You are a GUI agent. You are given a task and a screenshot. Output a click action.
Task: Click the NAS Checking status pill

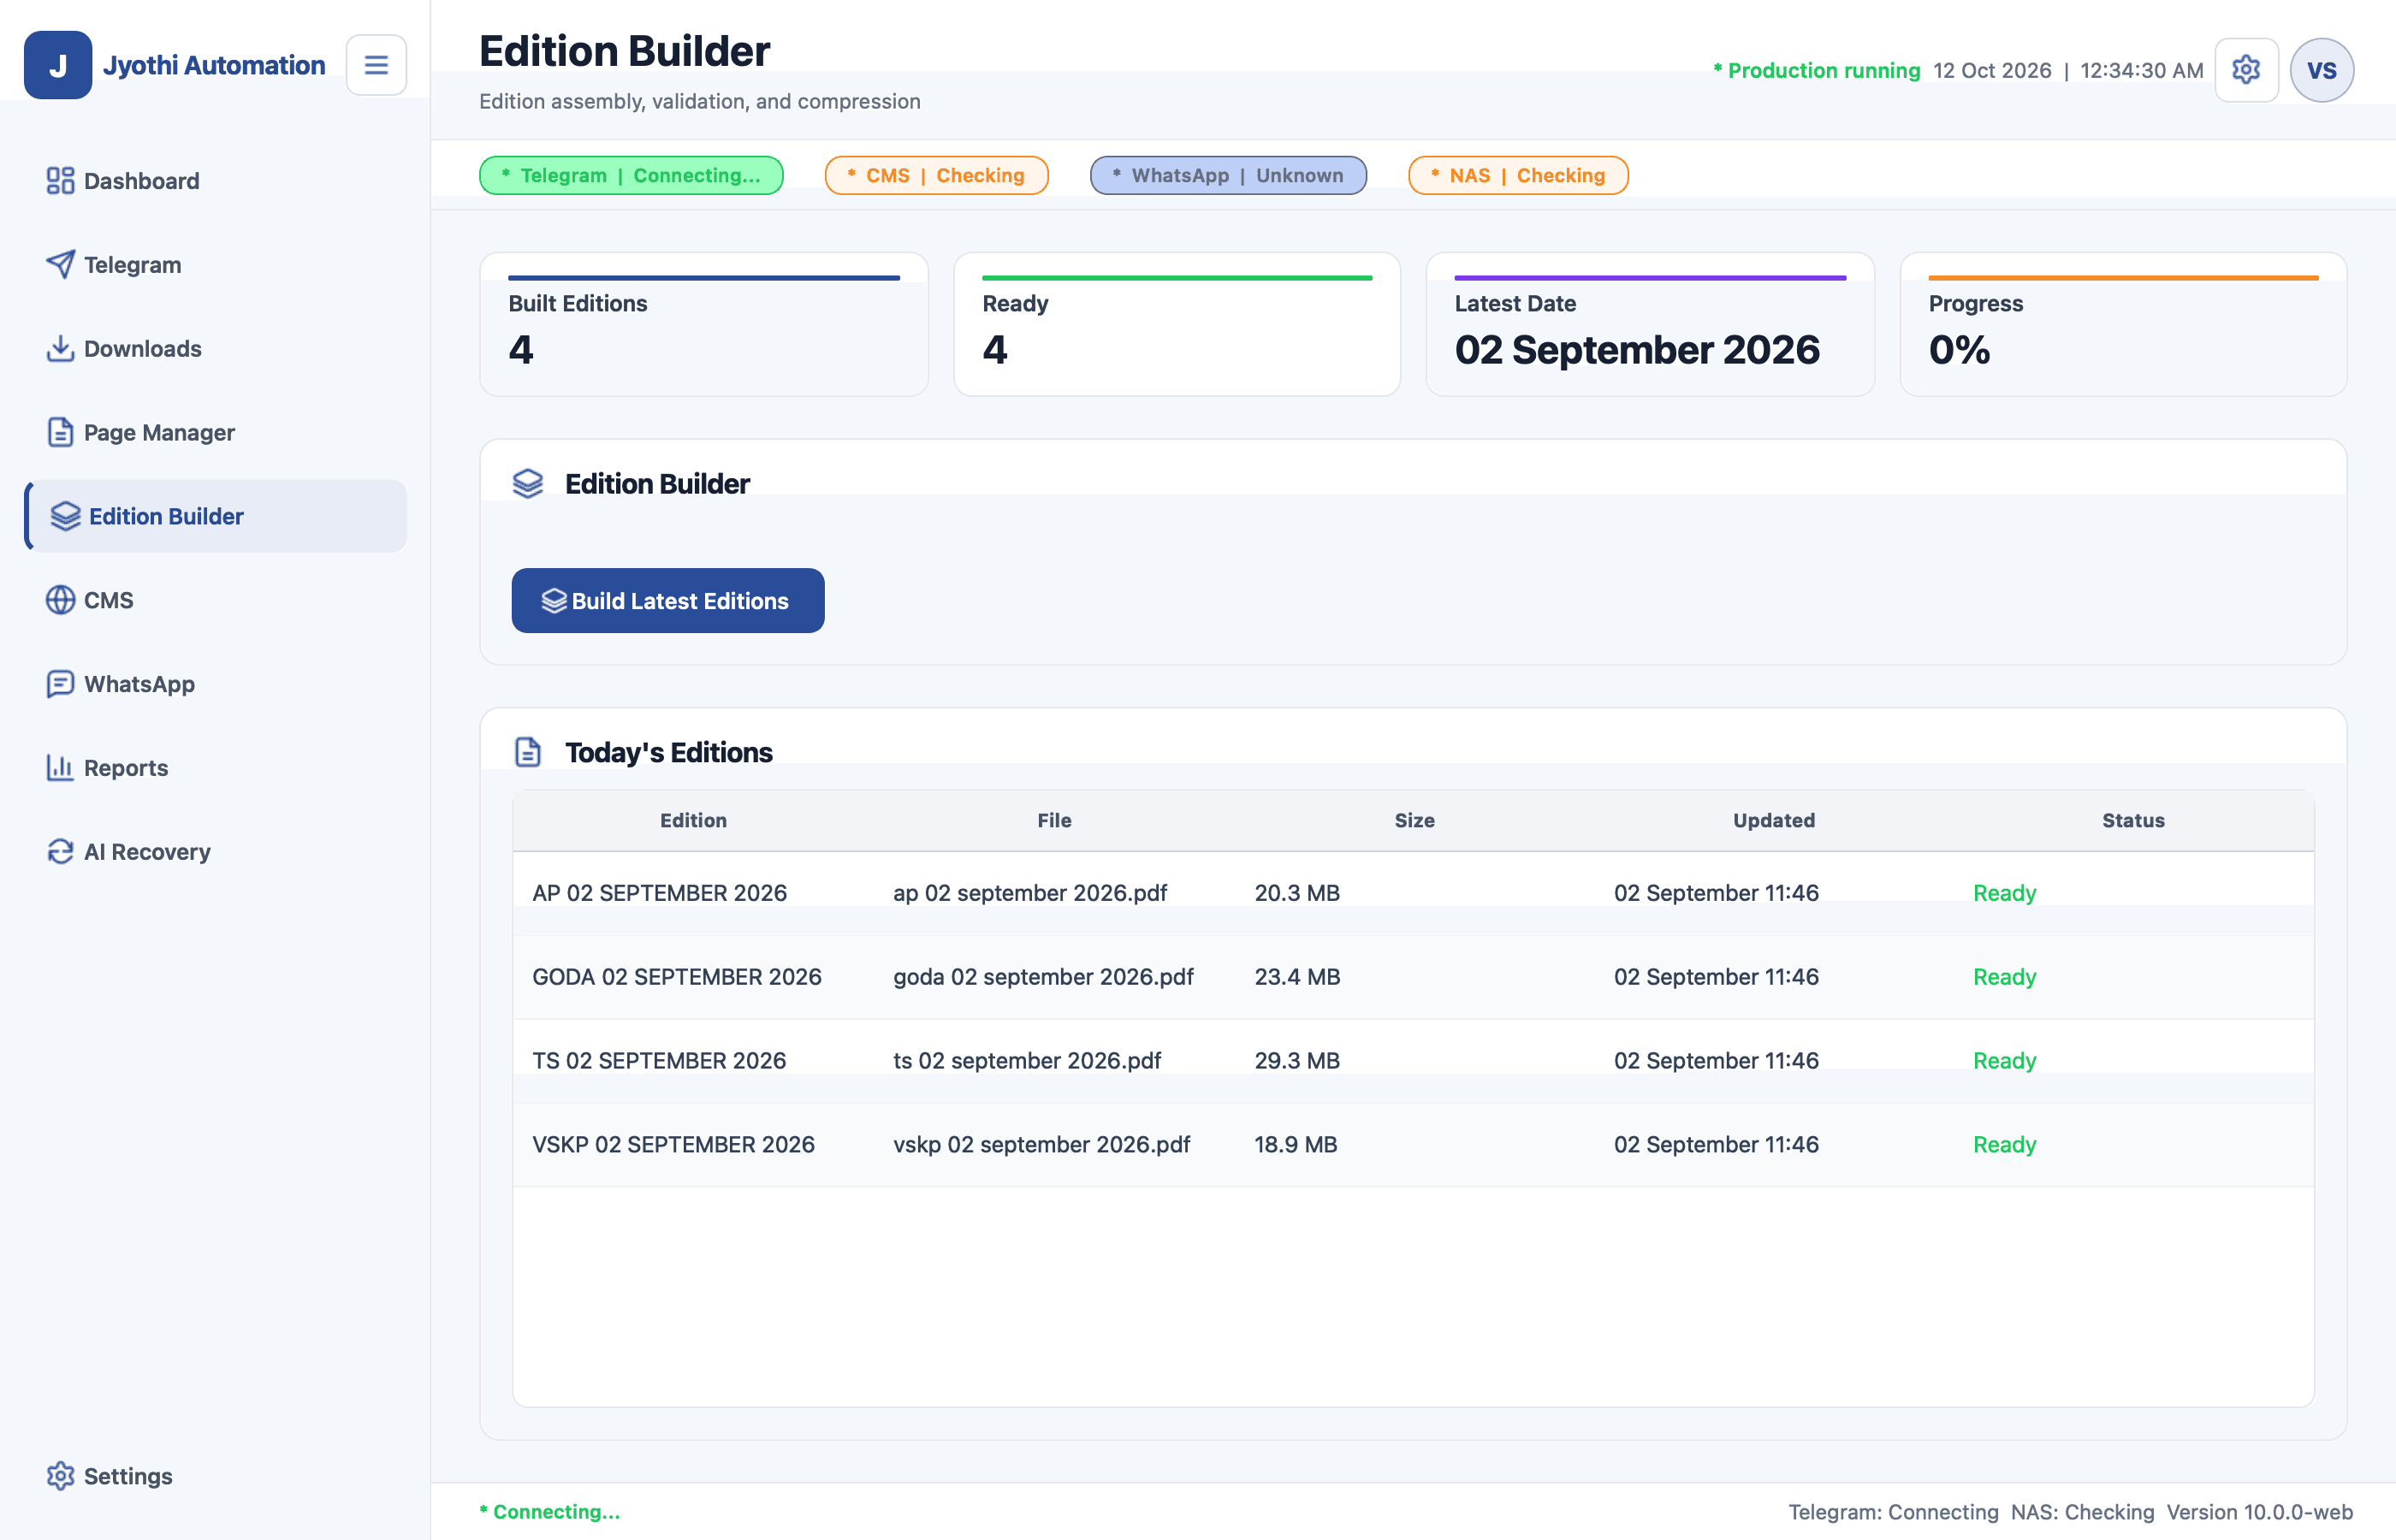[1518, 175]
